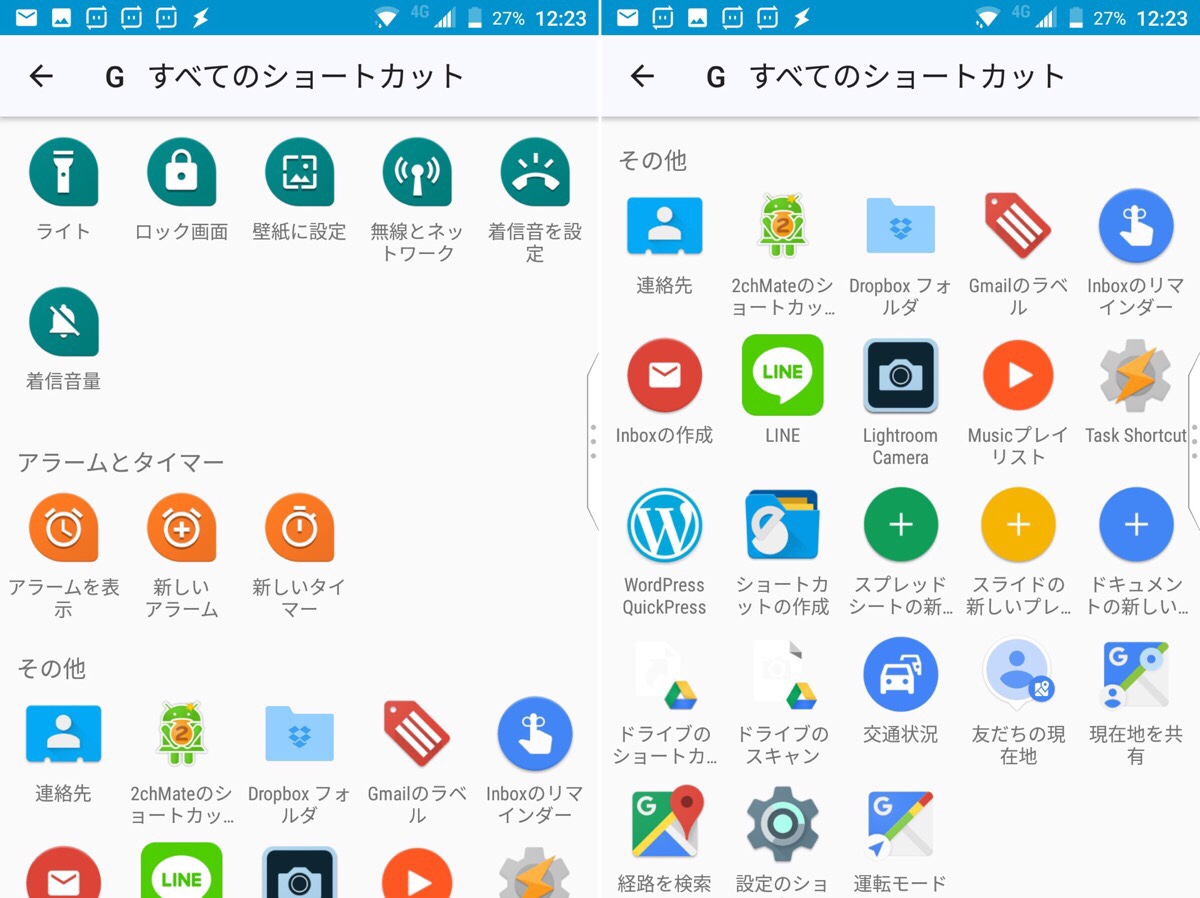Tap the blue ドキュメント new document icon
1200x898 pixels.
[1136, 526]
